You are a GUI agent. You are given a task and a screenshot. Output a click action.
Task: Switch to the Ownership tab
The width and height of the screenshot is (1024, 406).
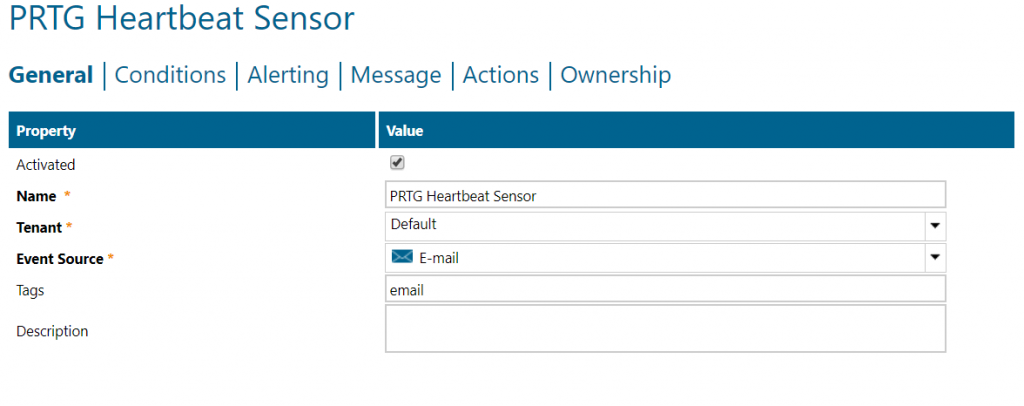(615, 75)
